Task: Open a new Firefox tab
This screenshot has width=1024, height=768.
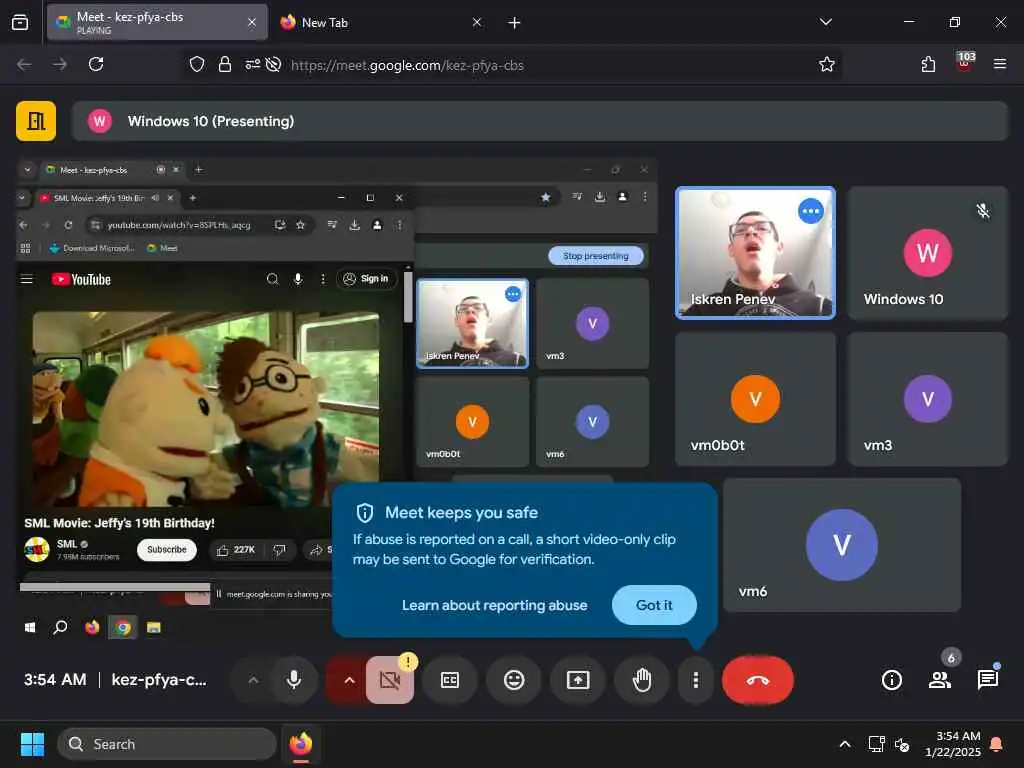Action: tap(514, 23)
